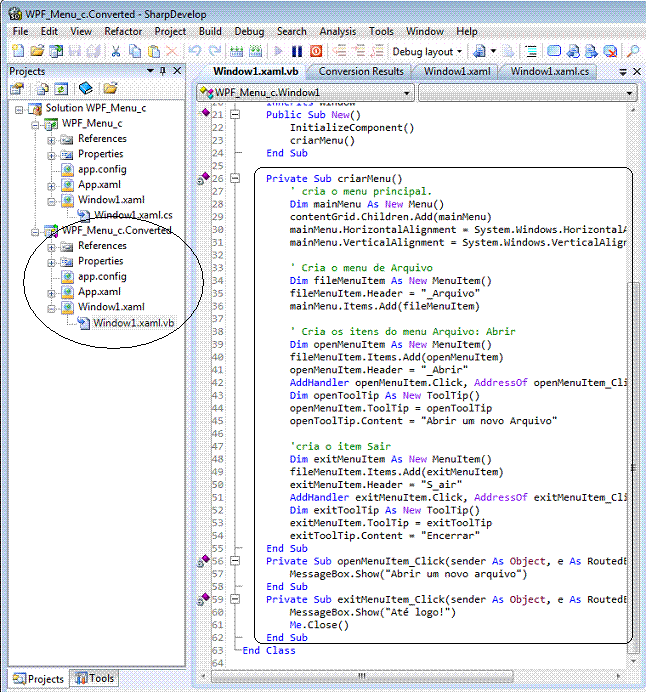
Task: Close the active editor tab
Action: click(x=637, y=71)
